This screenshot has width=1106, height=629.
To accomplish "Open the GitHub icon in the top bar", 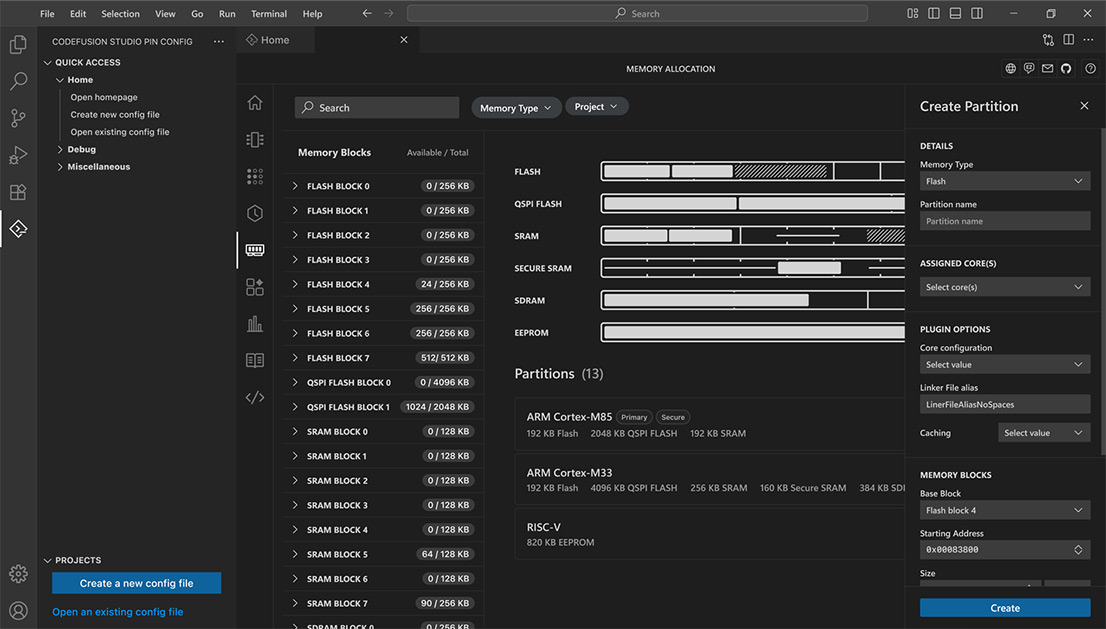I will (1065, 68).
